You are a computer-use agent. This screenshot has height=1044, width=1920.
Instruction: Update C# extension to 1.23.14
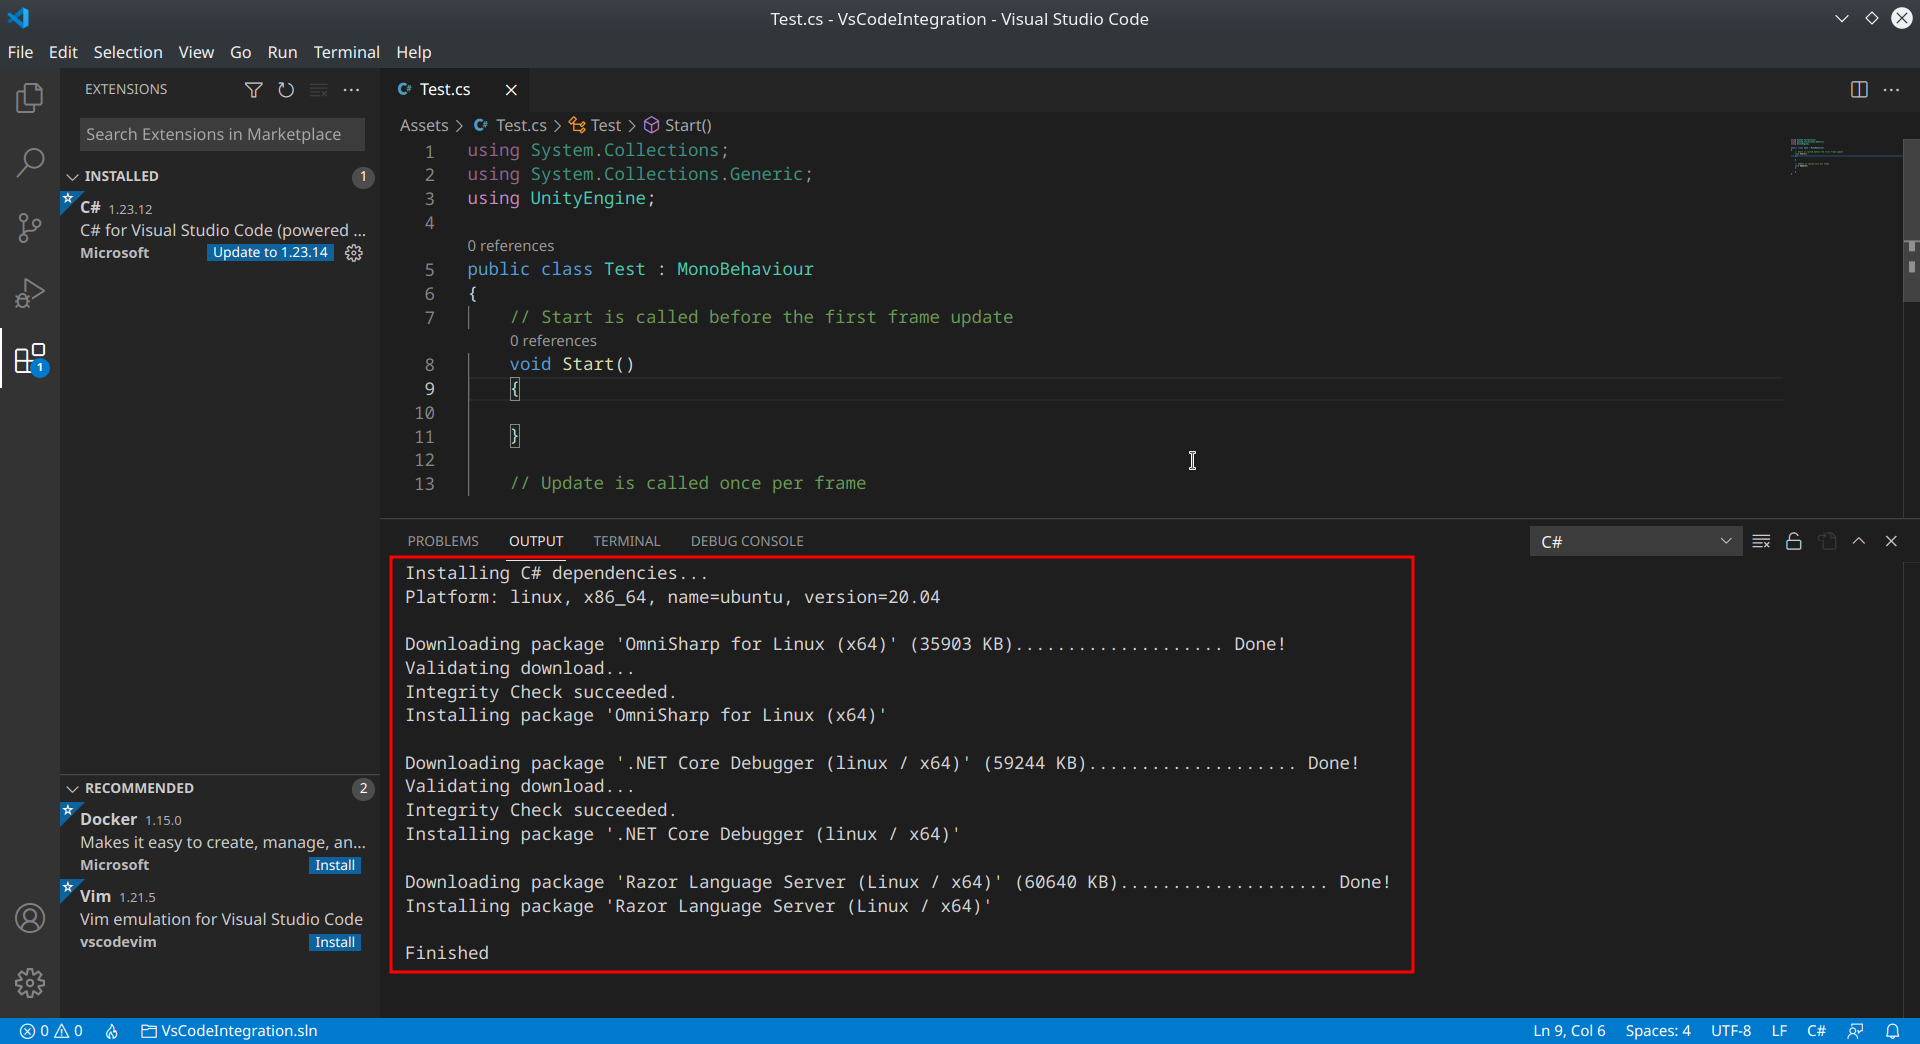coord(270,252)
